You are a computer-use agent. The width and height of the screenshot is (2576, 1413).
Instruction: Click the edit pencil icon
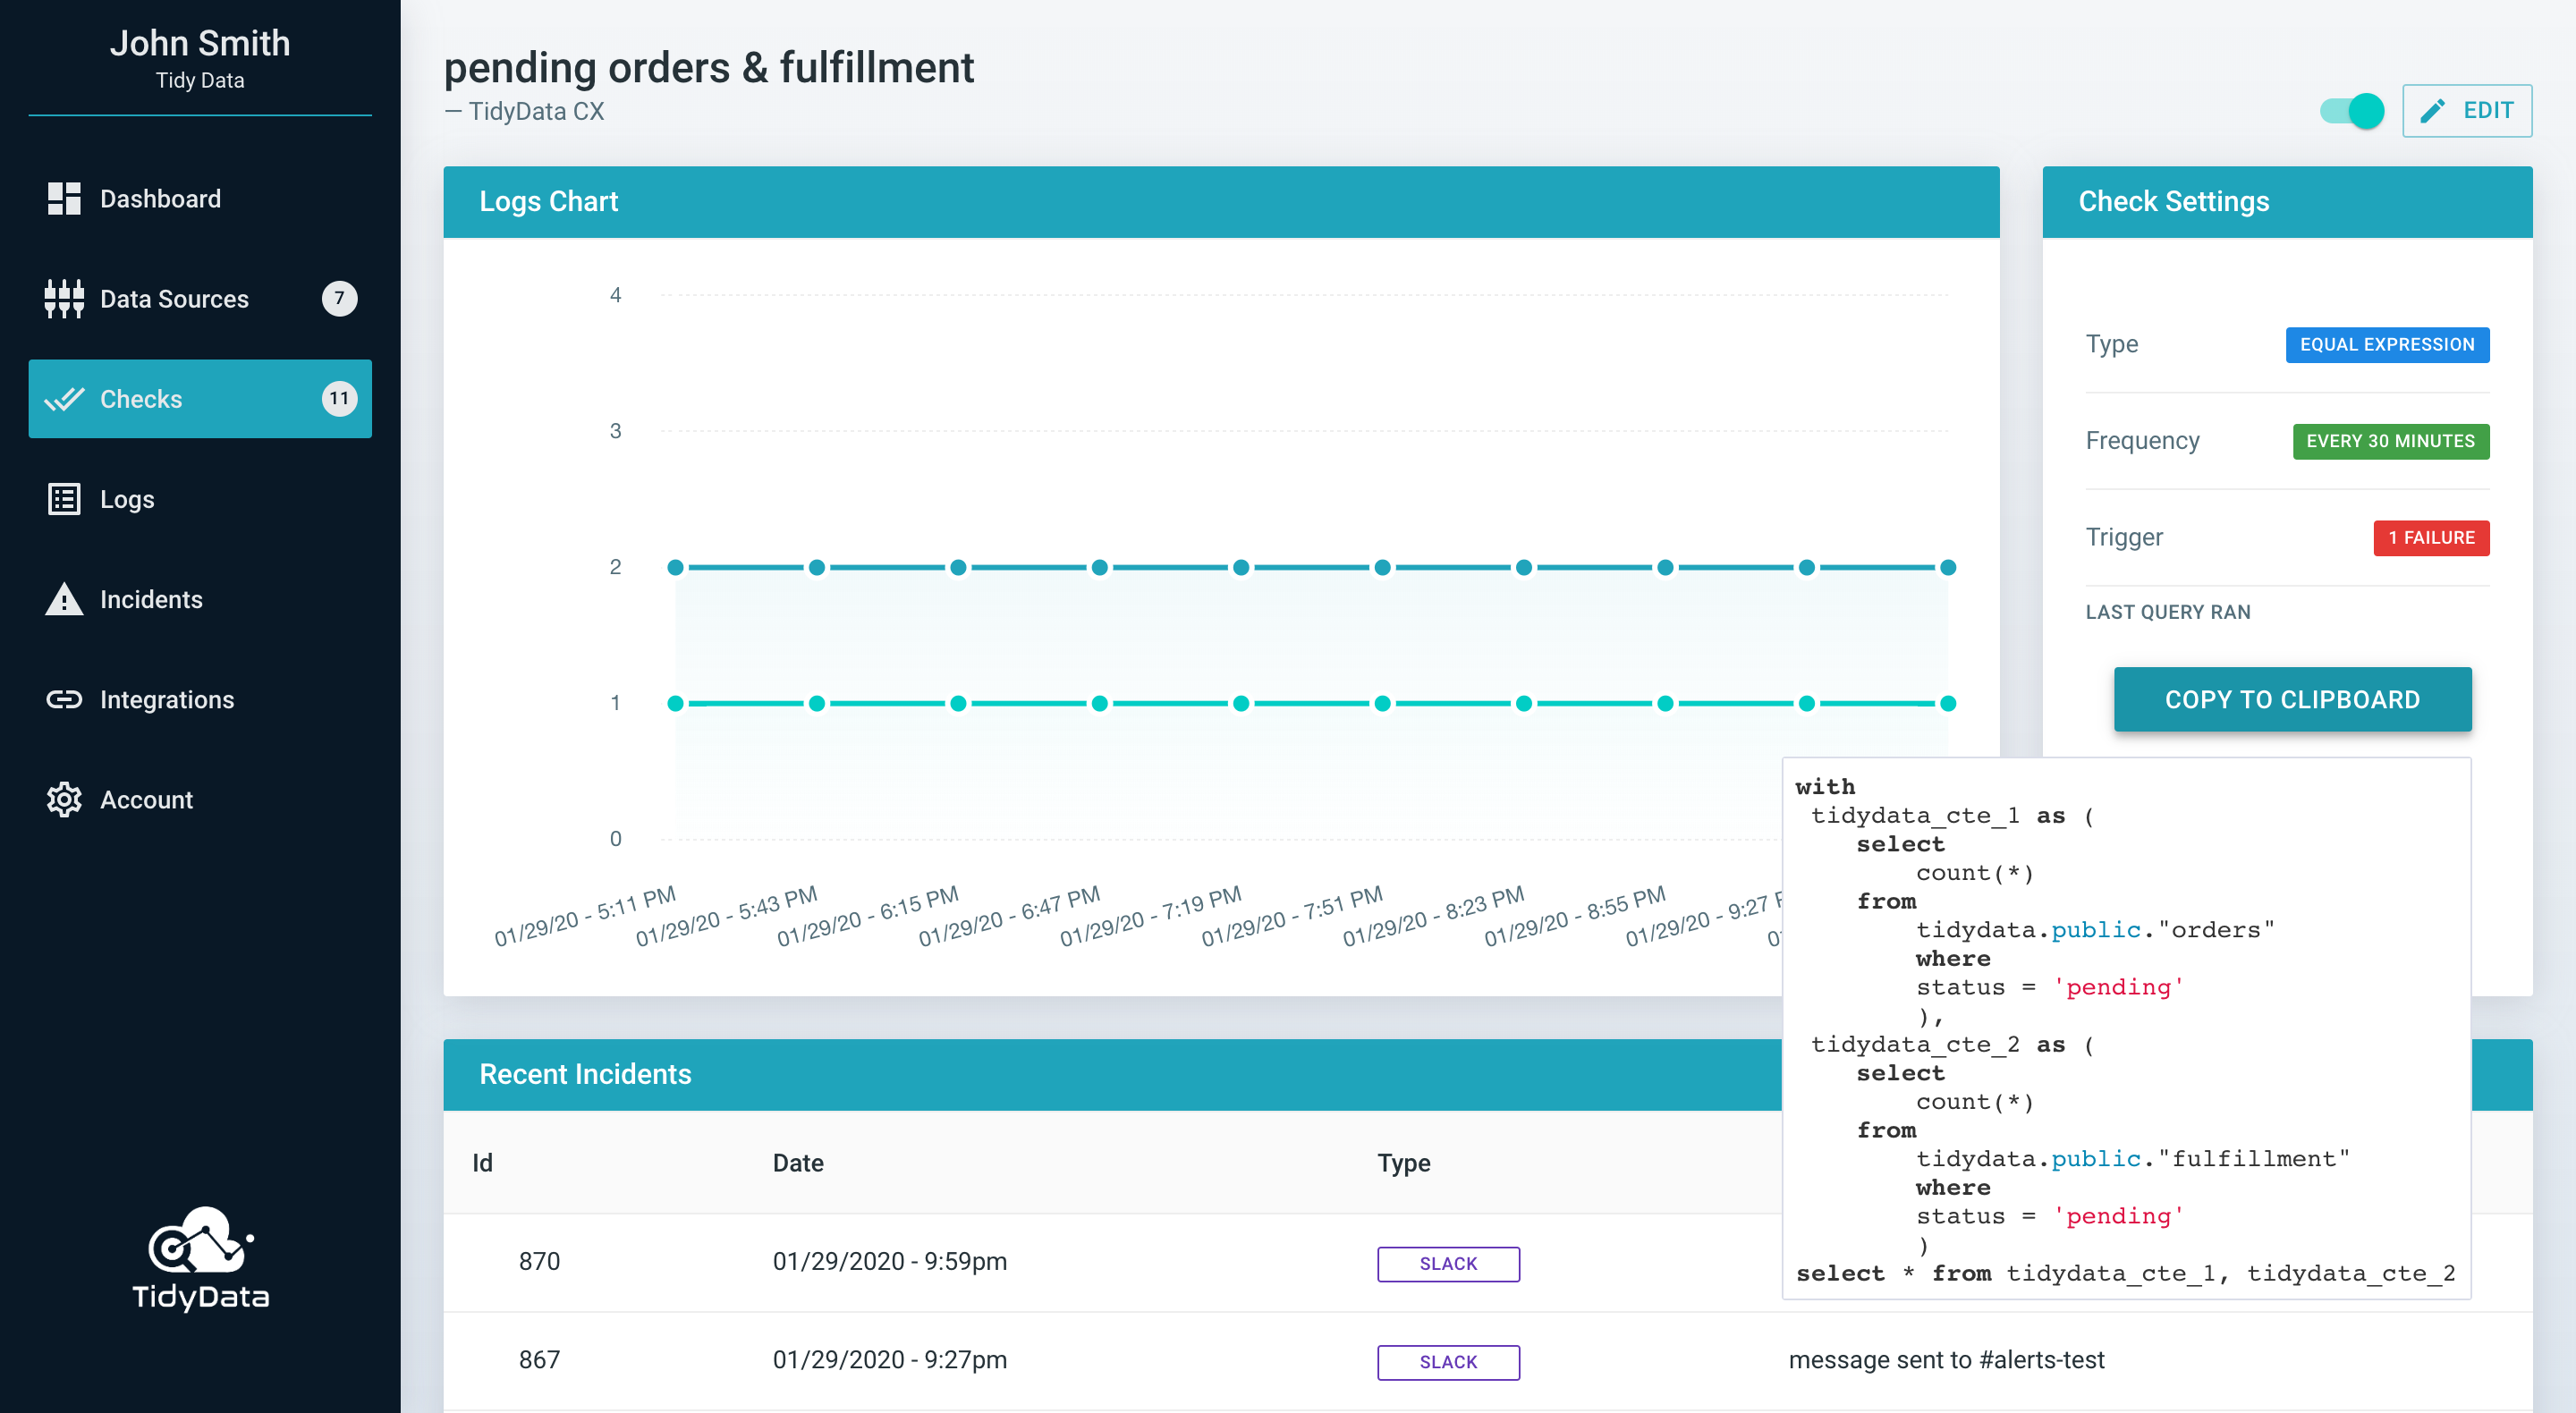click(x=2433, y=110)
